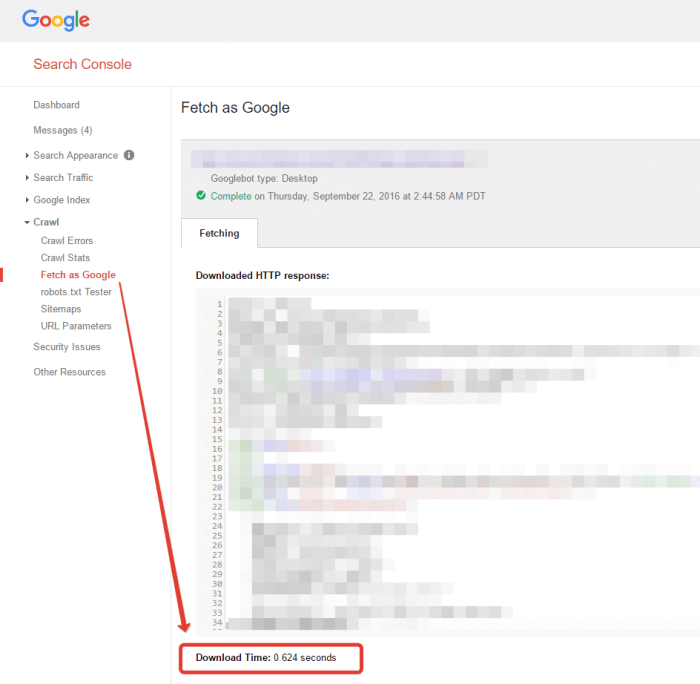Open Security Issues page

pos(67,347)
